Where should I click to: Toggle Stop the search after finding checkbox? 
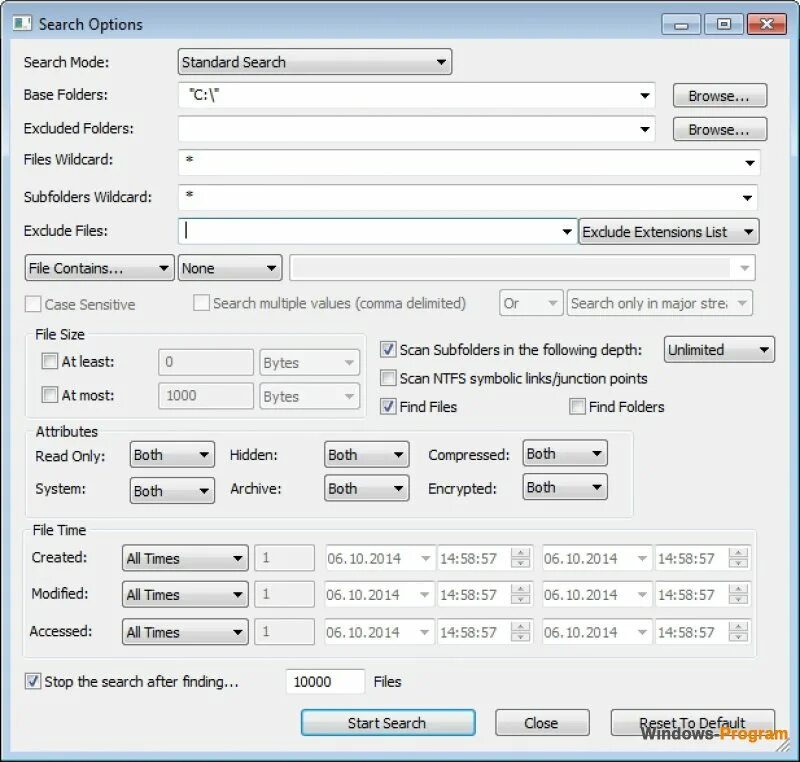point(33,681)
